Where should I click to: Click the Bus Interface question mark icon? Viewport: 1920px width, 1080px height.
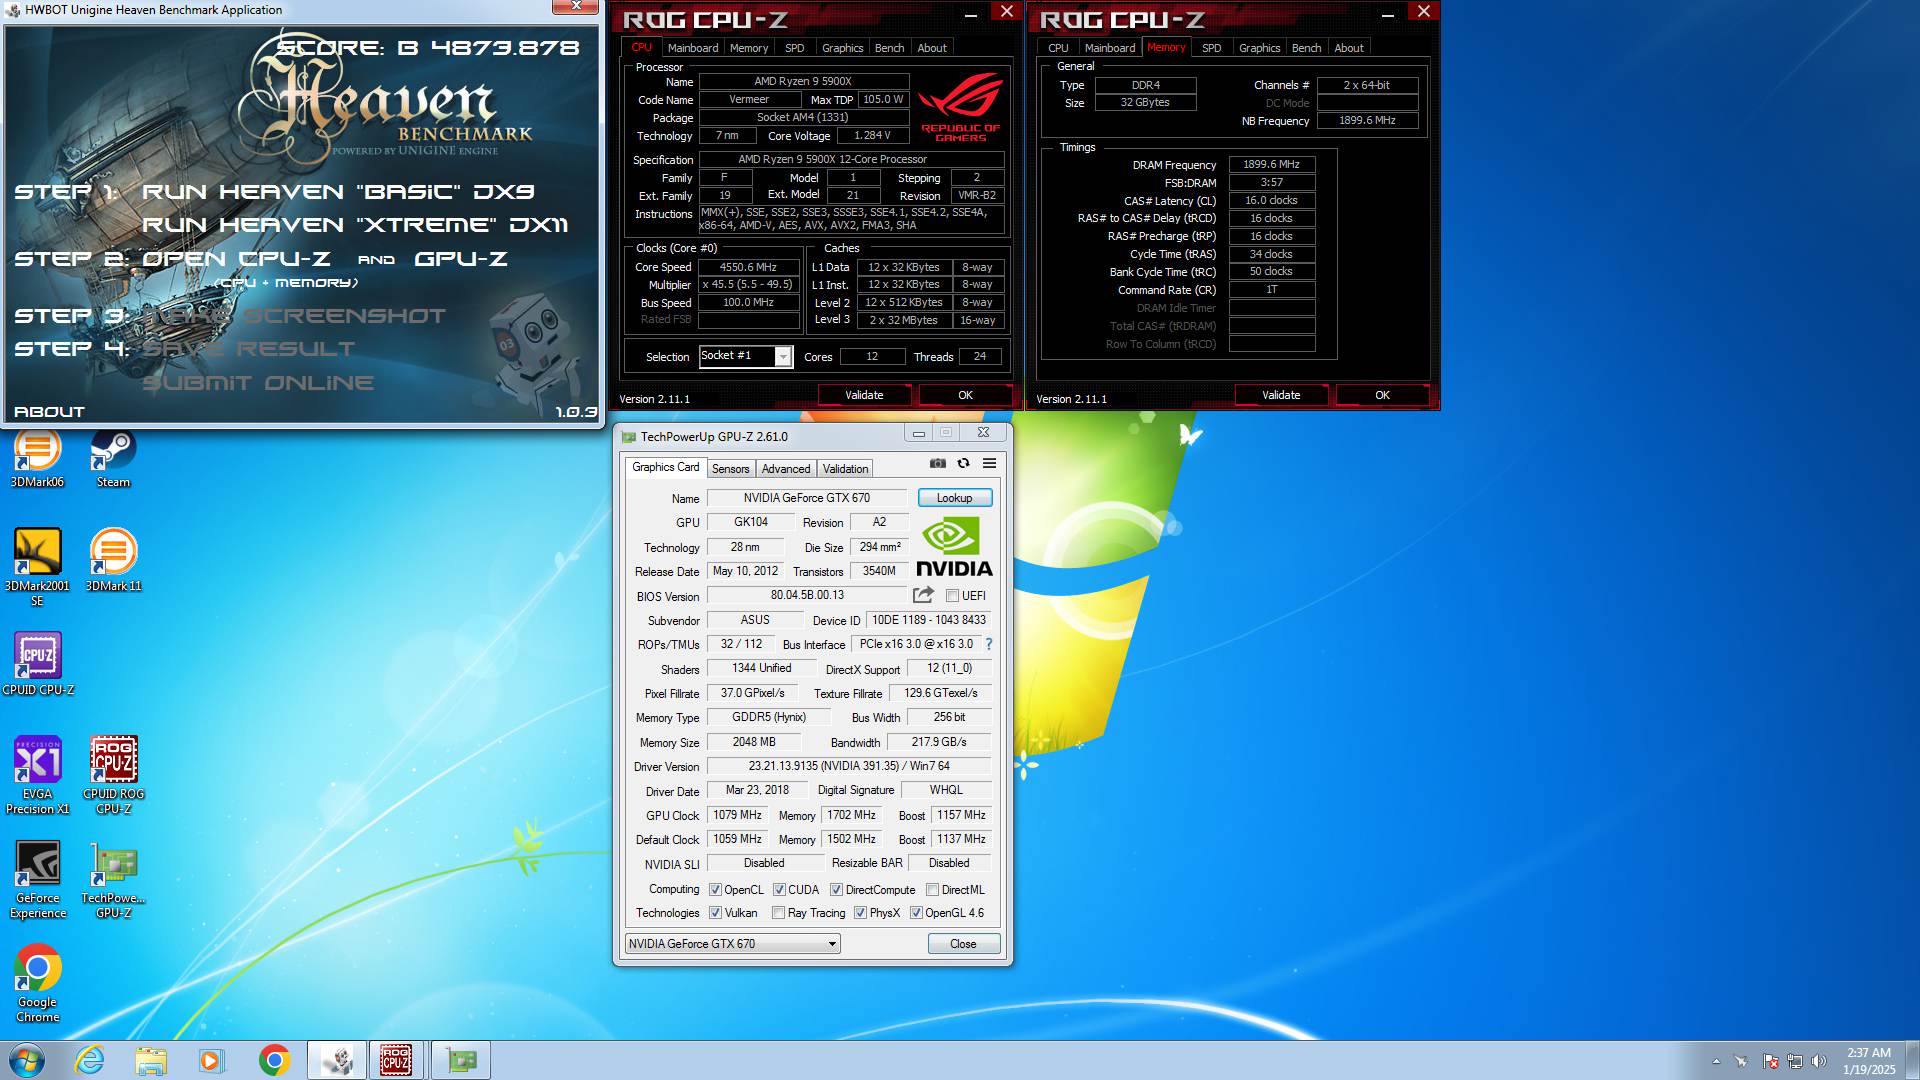[x=989, y=644]
